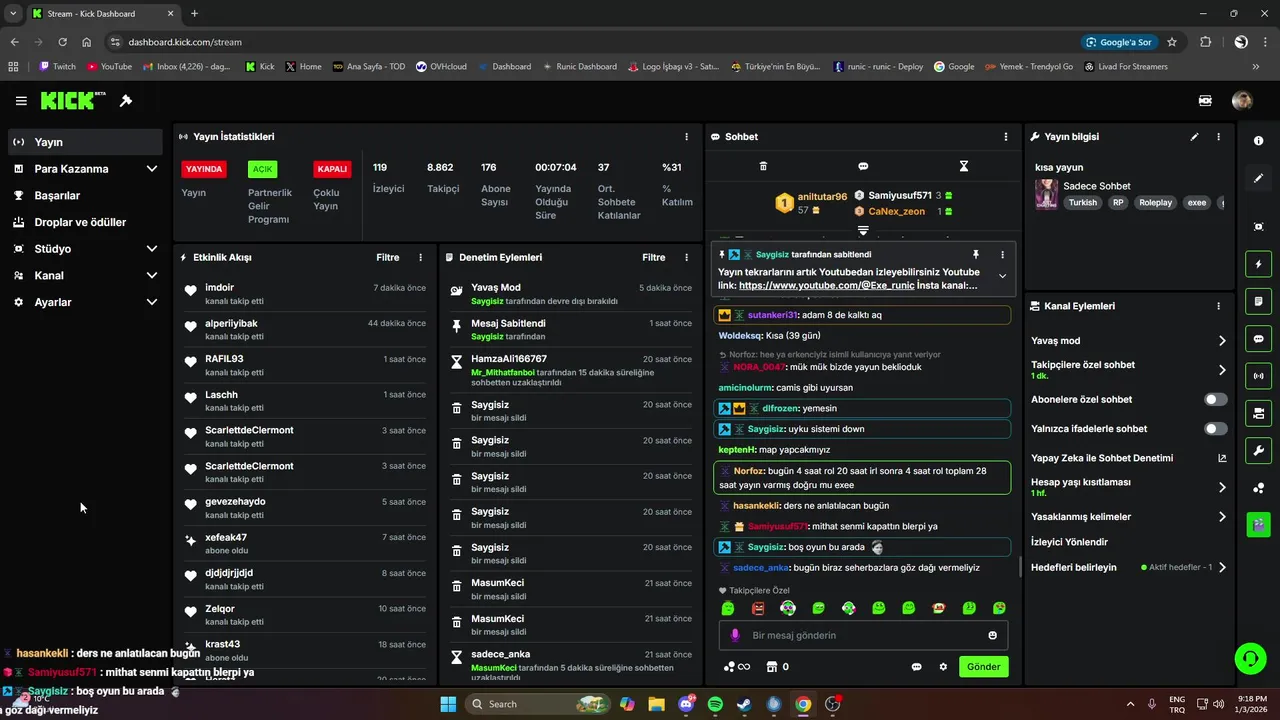Click the green support headset button
The image size is (1280, 720).
tap(1250, 658)
